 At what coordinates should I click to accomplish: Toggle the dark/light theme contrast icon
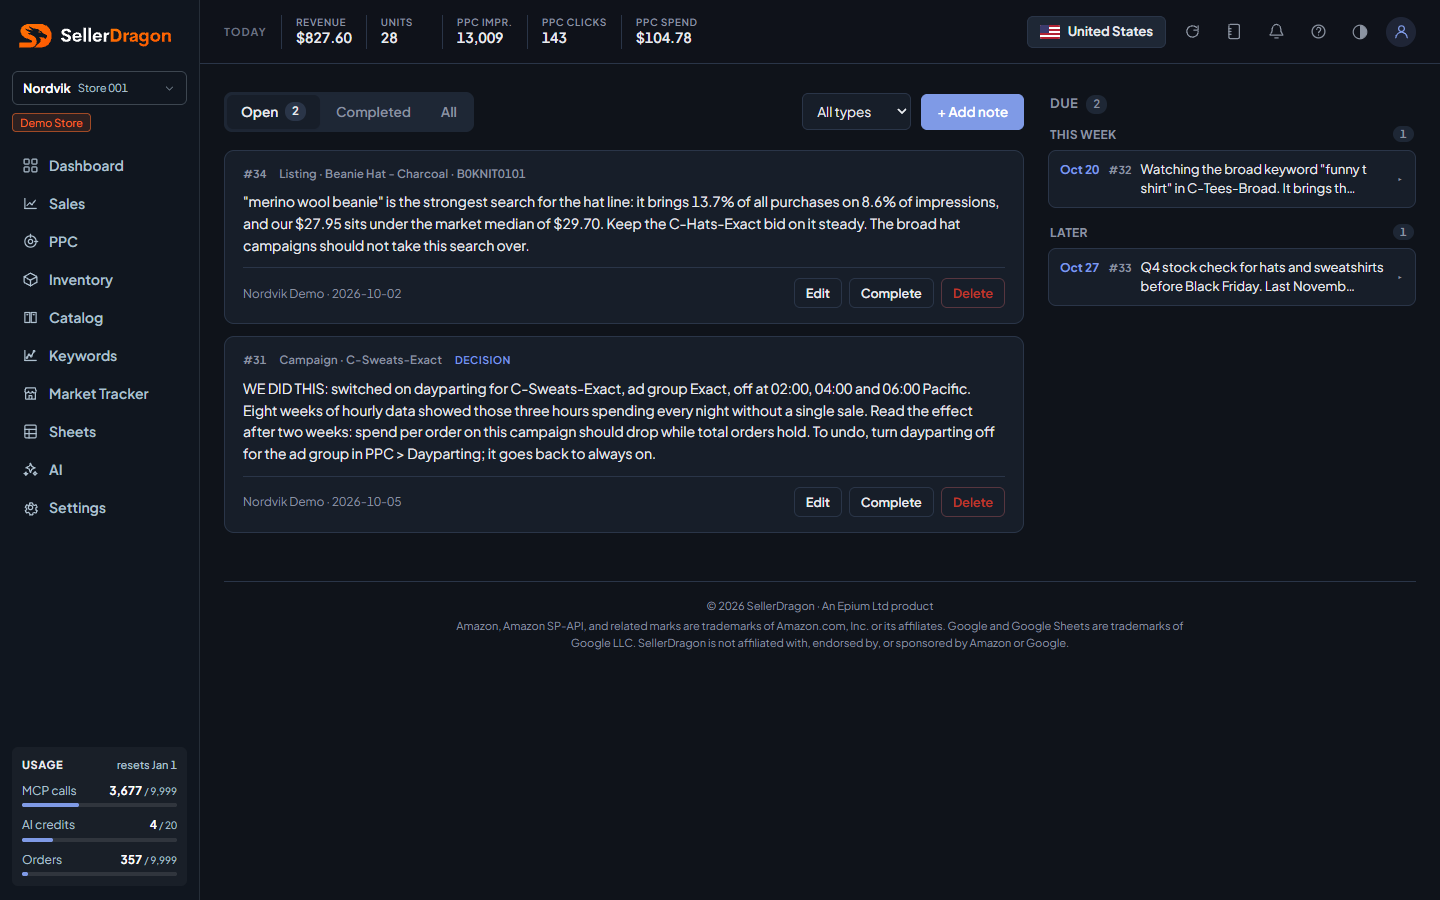click(1360, 32)
